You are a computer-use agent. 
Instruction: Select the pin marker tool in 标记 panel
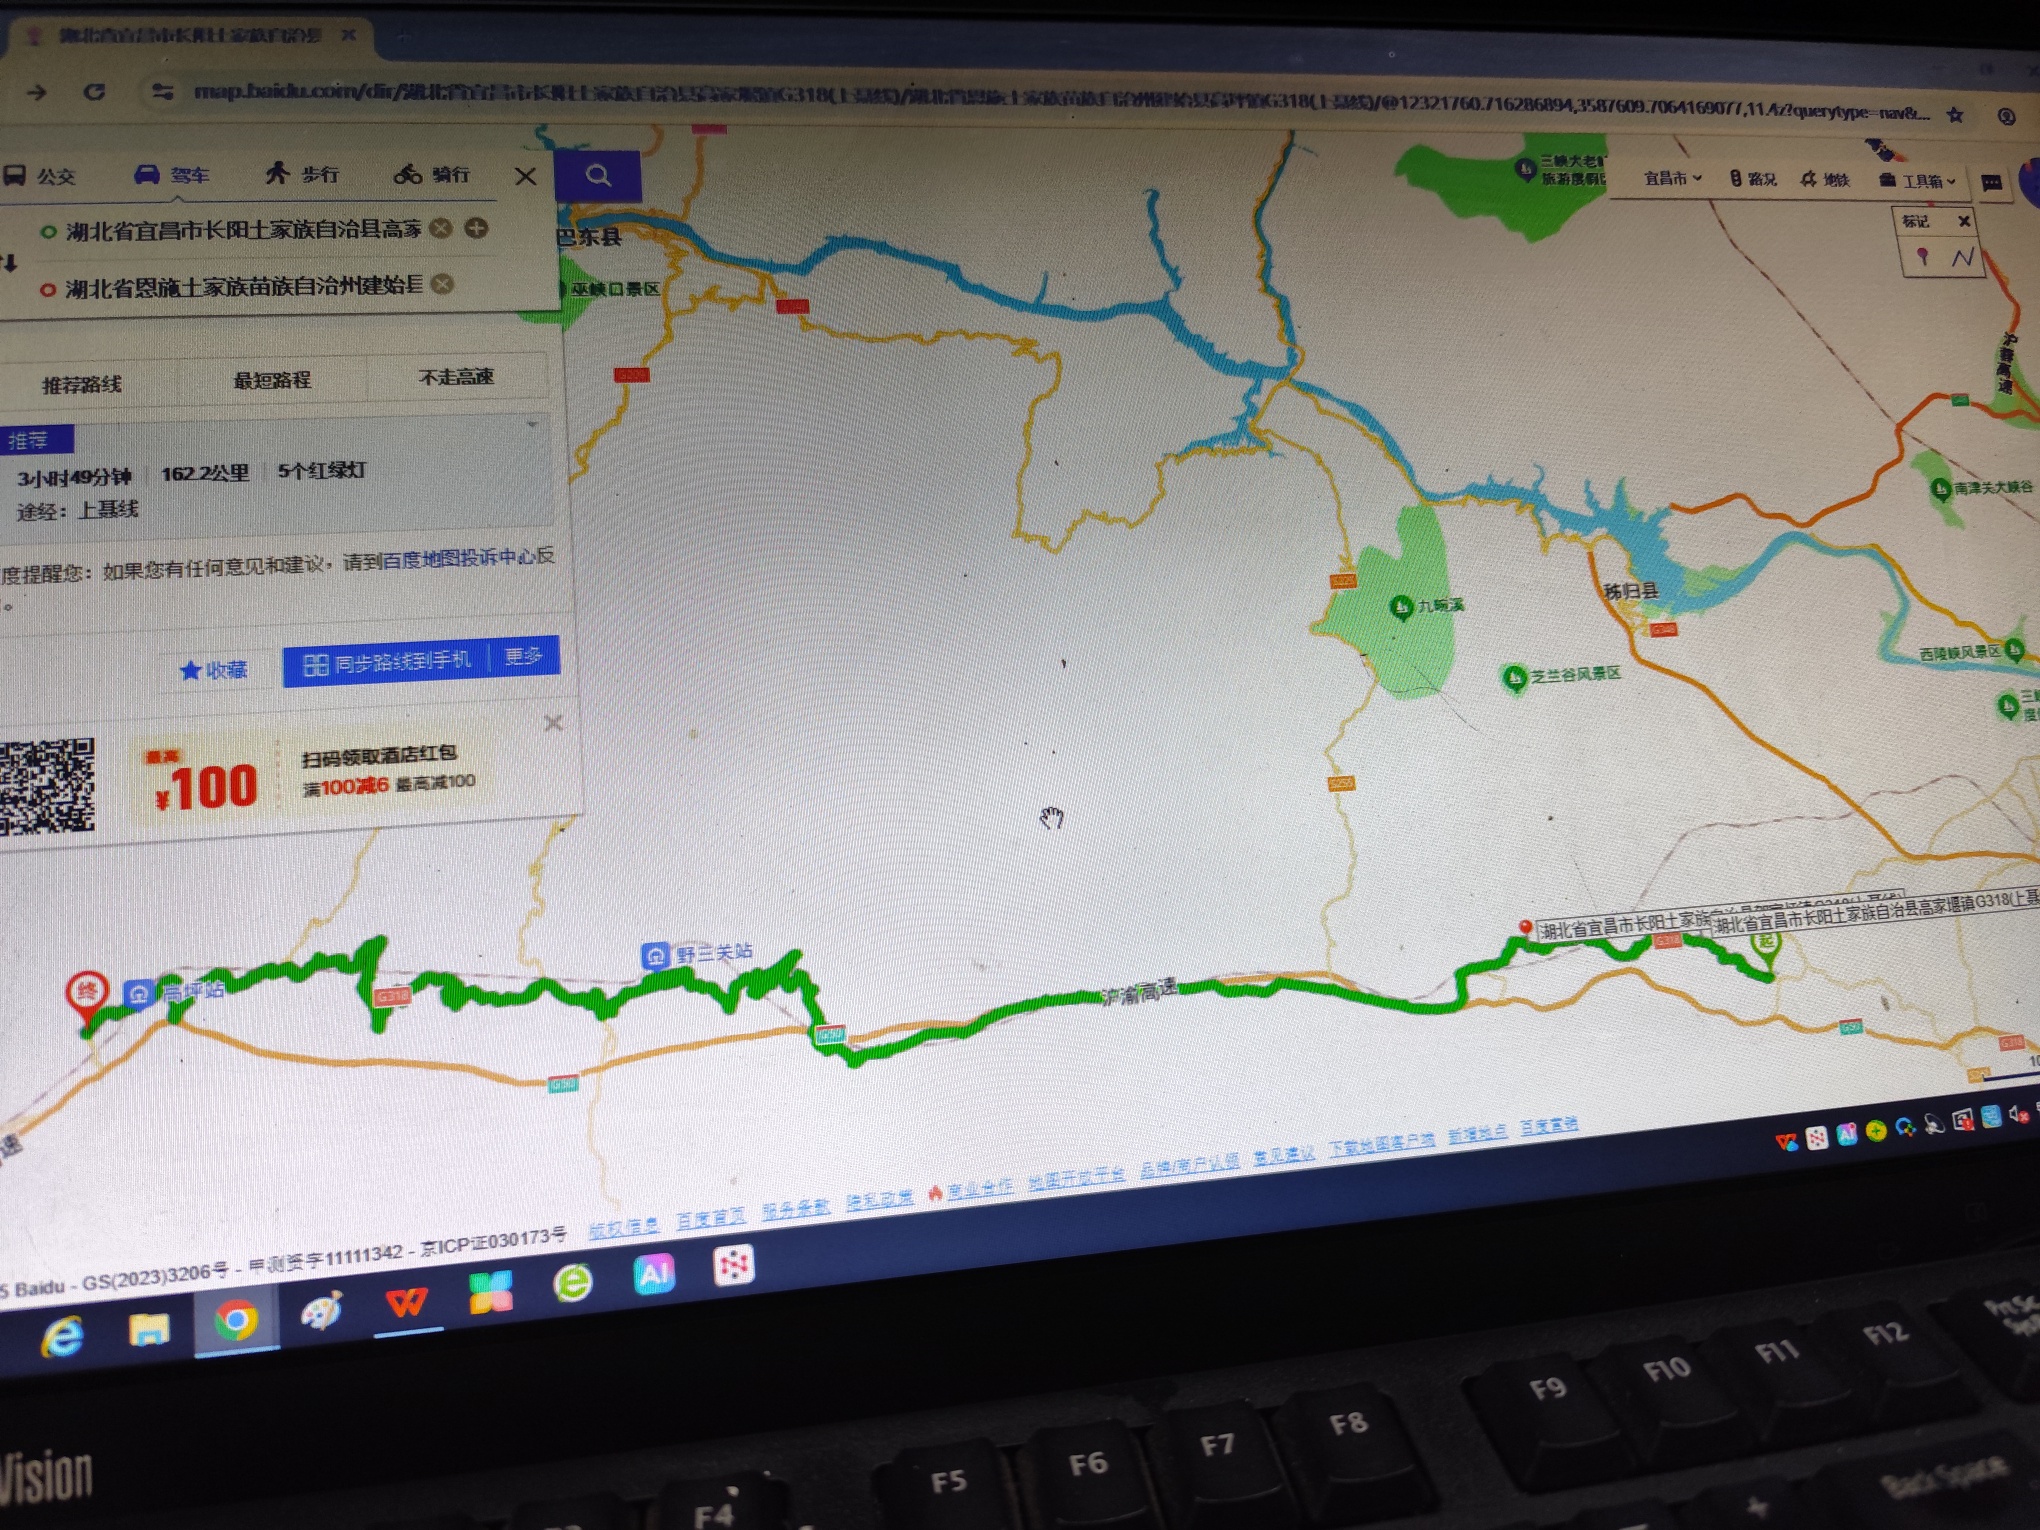point(1922,257)
